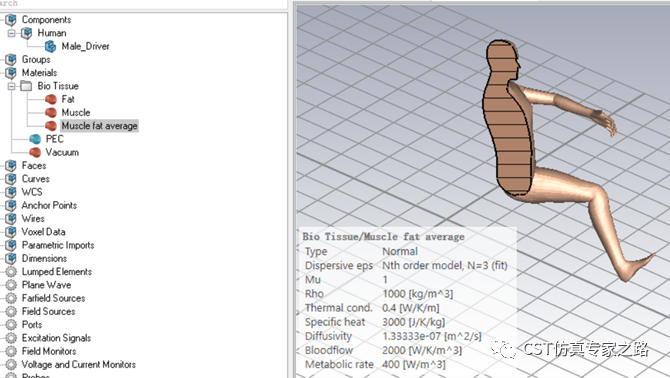The image size is (670, 378).
Task: Open Voltage and Current Monitors
Action: (79, 364)
